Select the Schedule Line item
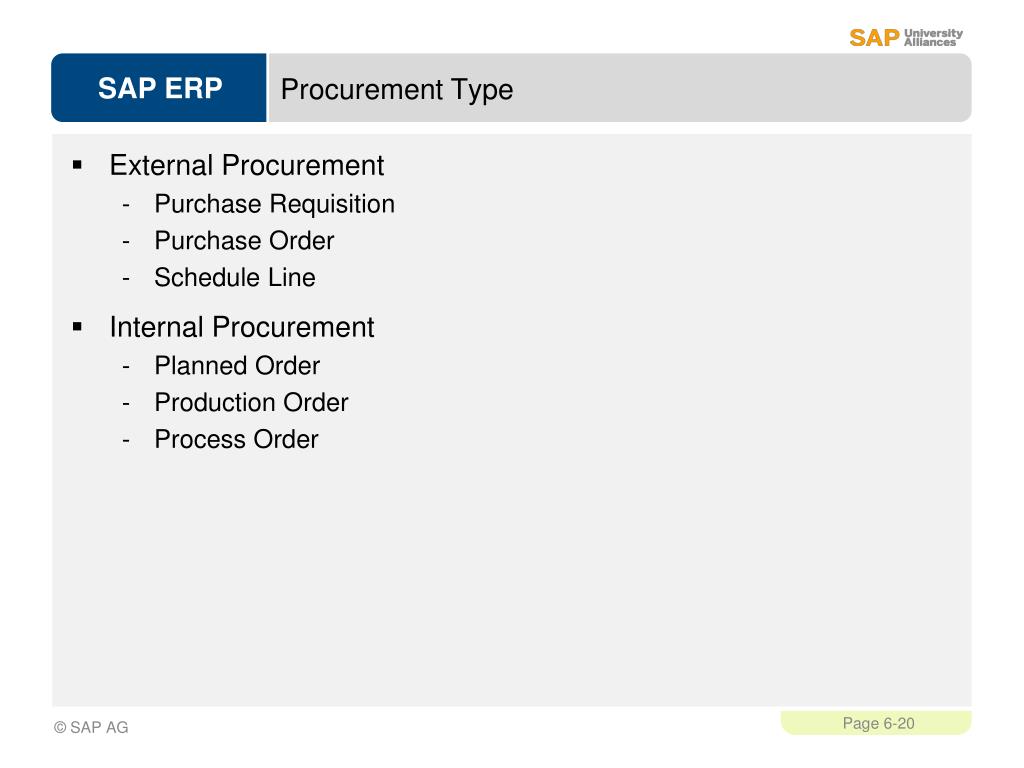Viewport: 1024px width, 768px height. [x=235, y=278]
